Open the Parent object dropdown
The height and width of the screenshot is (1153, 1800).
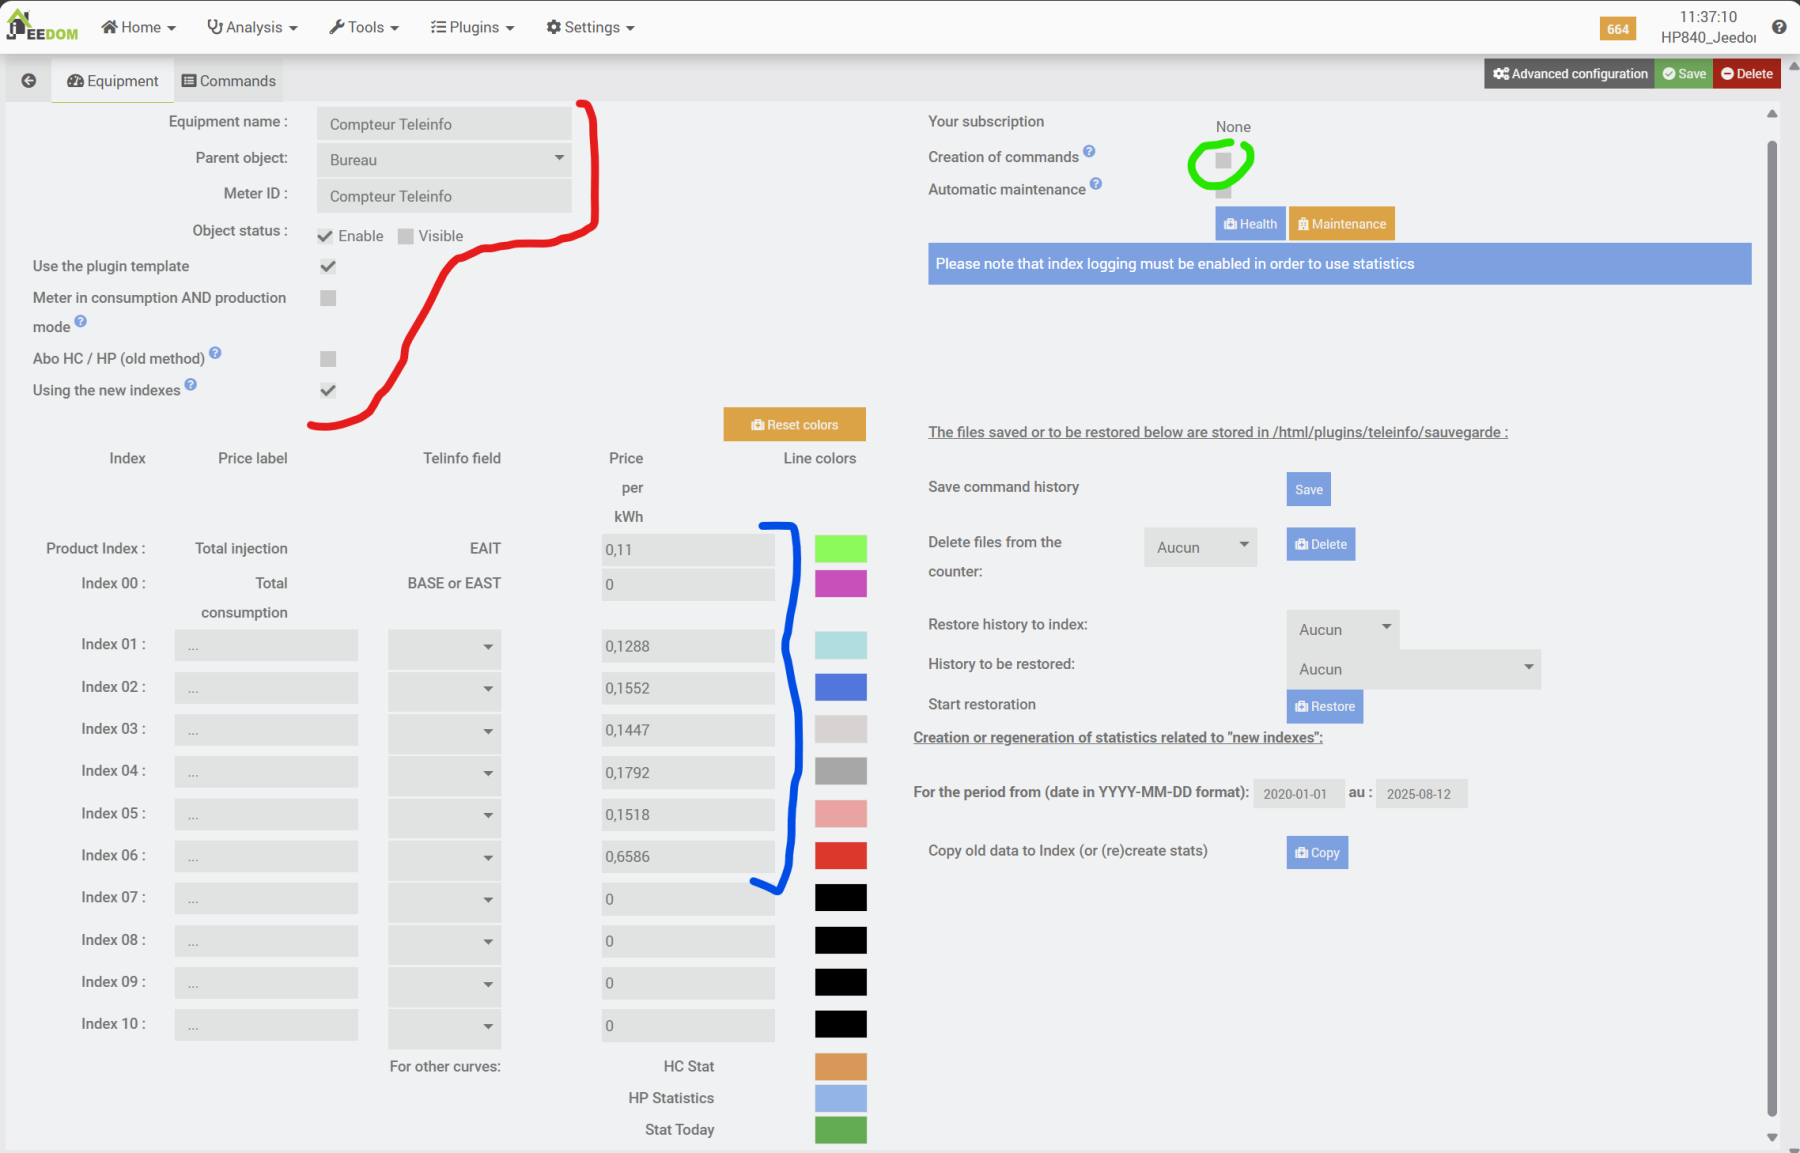point(444,160)
